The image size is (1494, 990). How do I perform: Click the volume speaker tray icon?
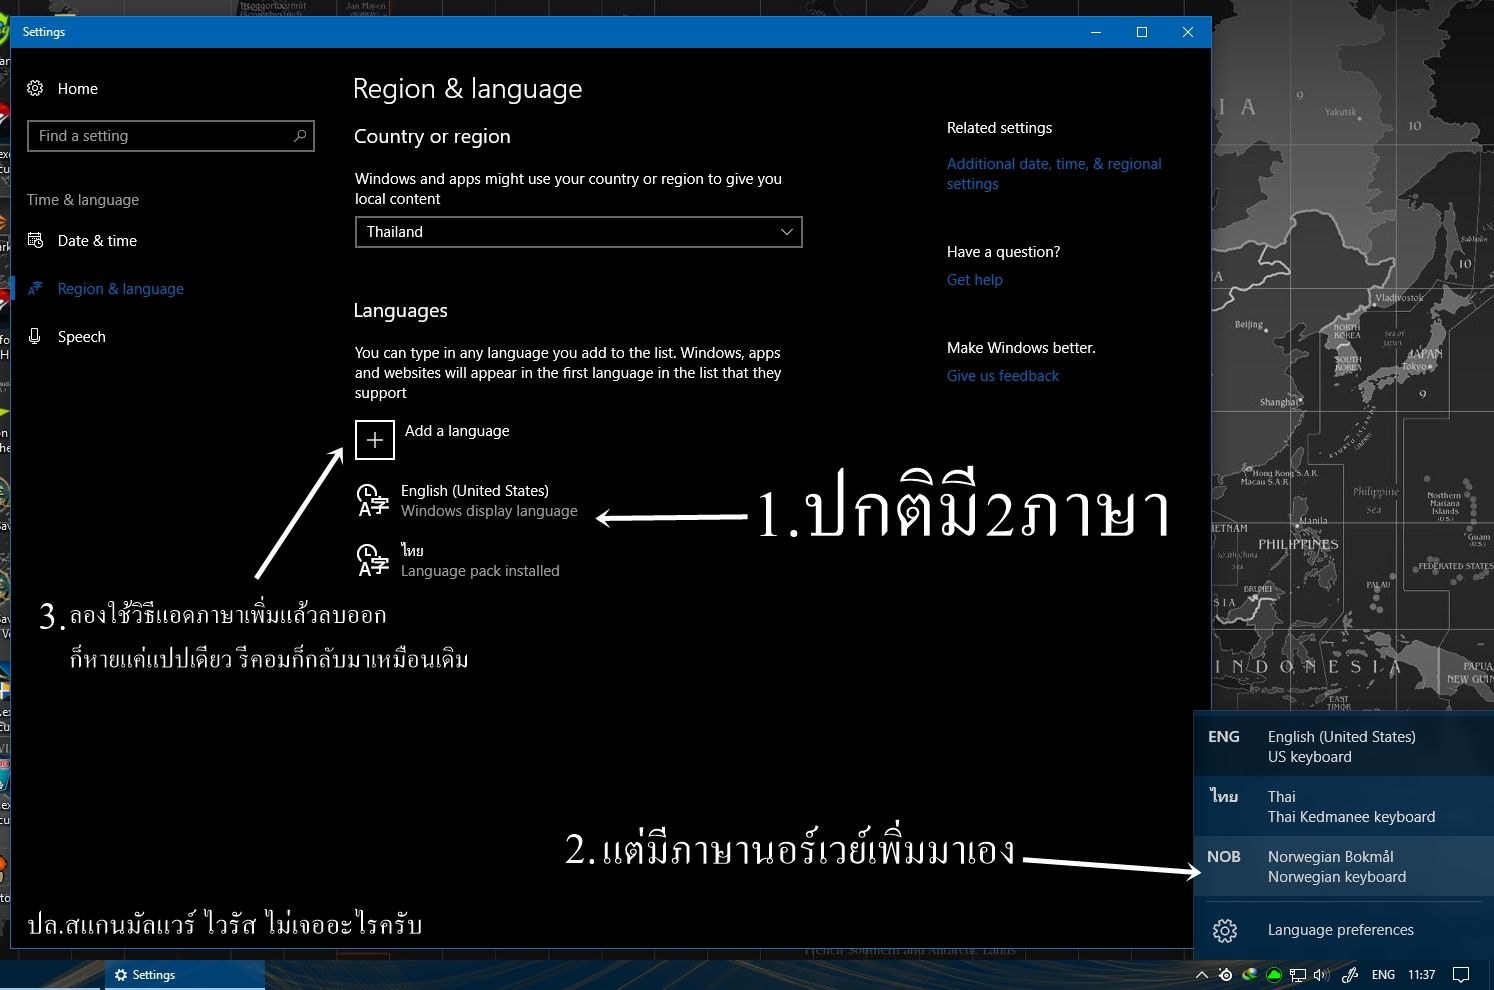[1321, 975]
